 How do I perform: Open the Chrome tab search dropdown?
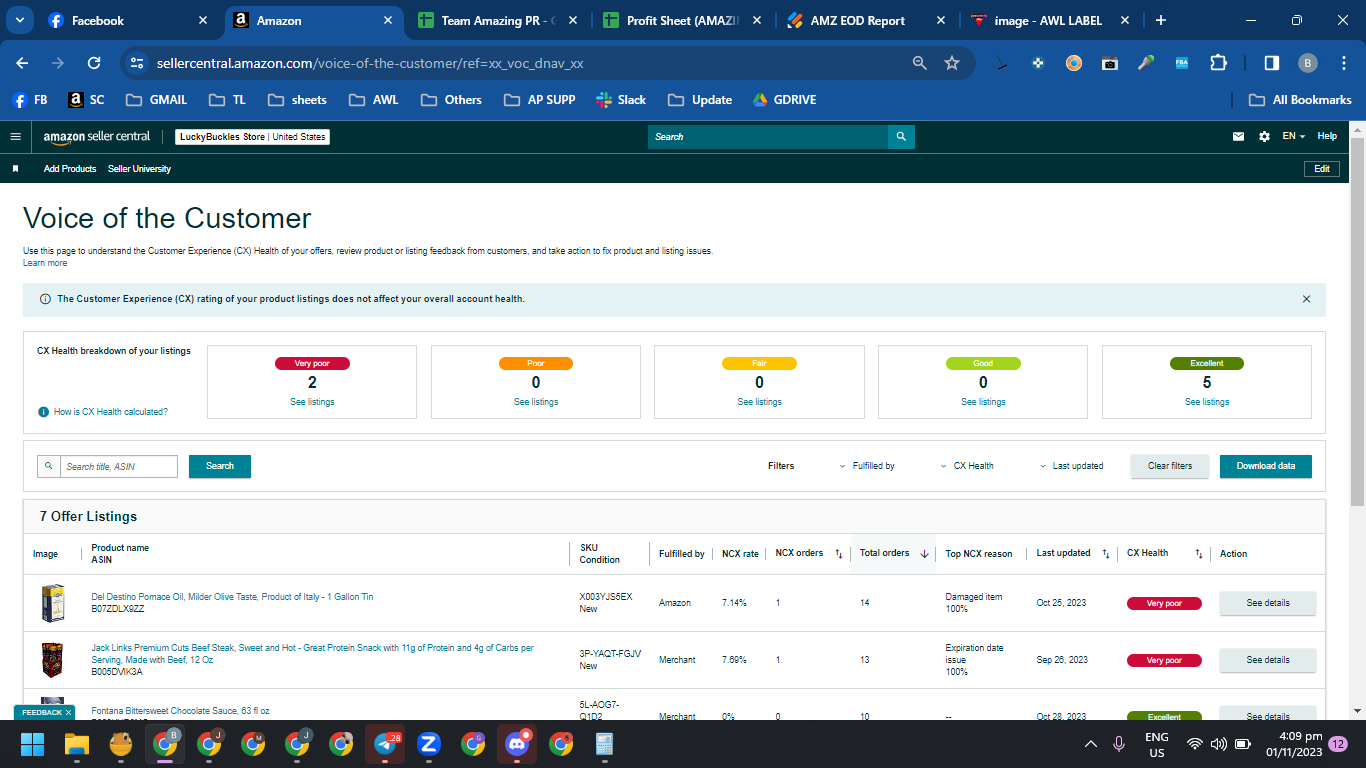[21, 20]
